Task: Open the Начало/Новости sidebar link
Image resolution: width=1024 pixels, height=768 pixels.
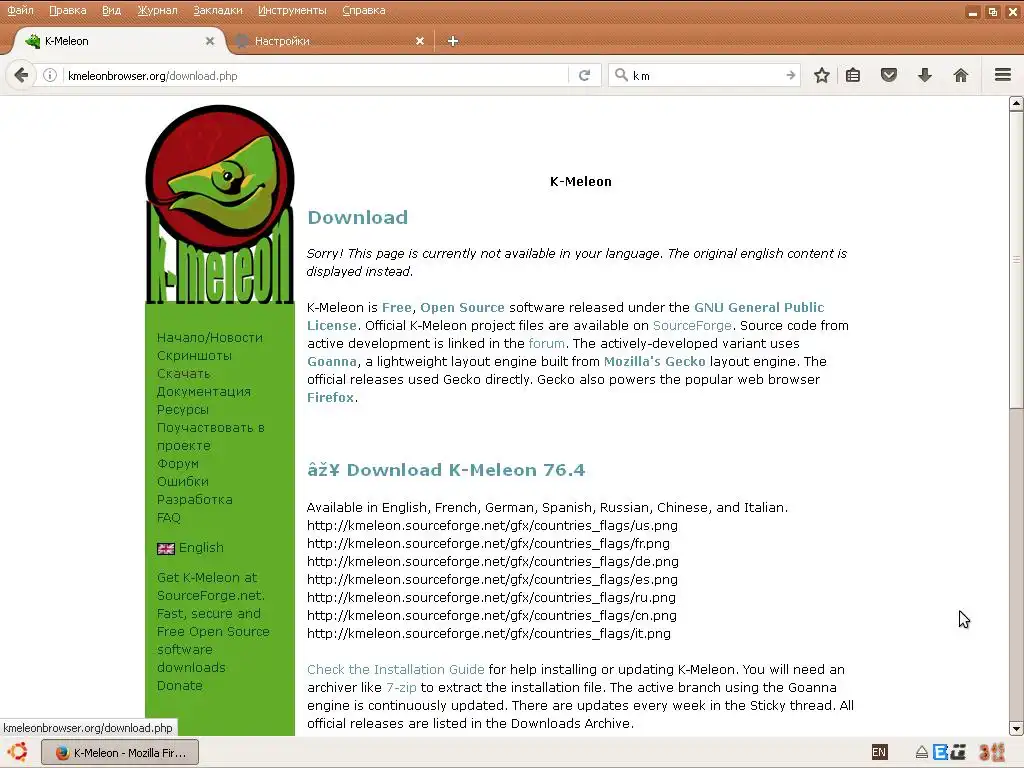Action: click(210, 338)
